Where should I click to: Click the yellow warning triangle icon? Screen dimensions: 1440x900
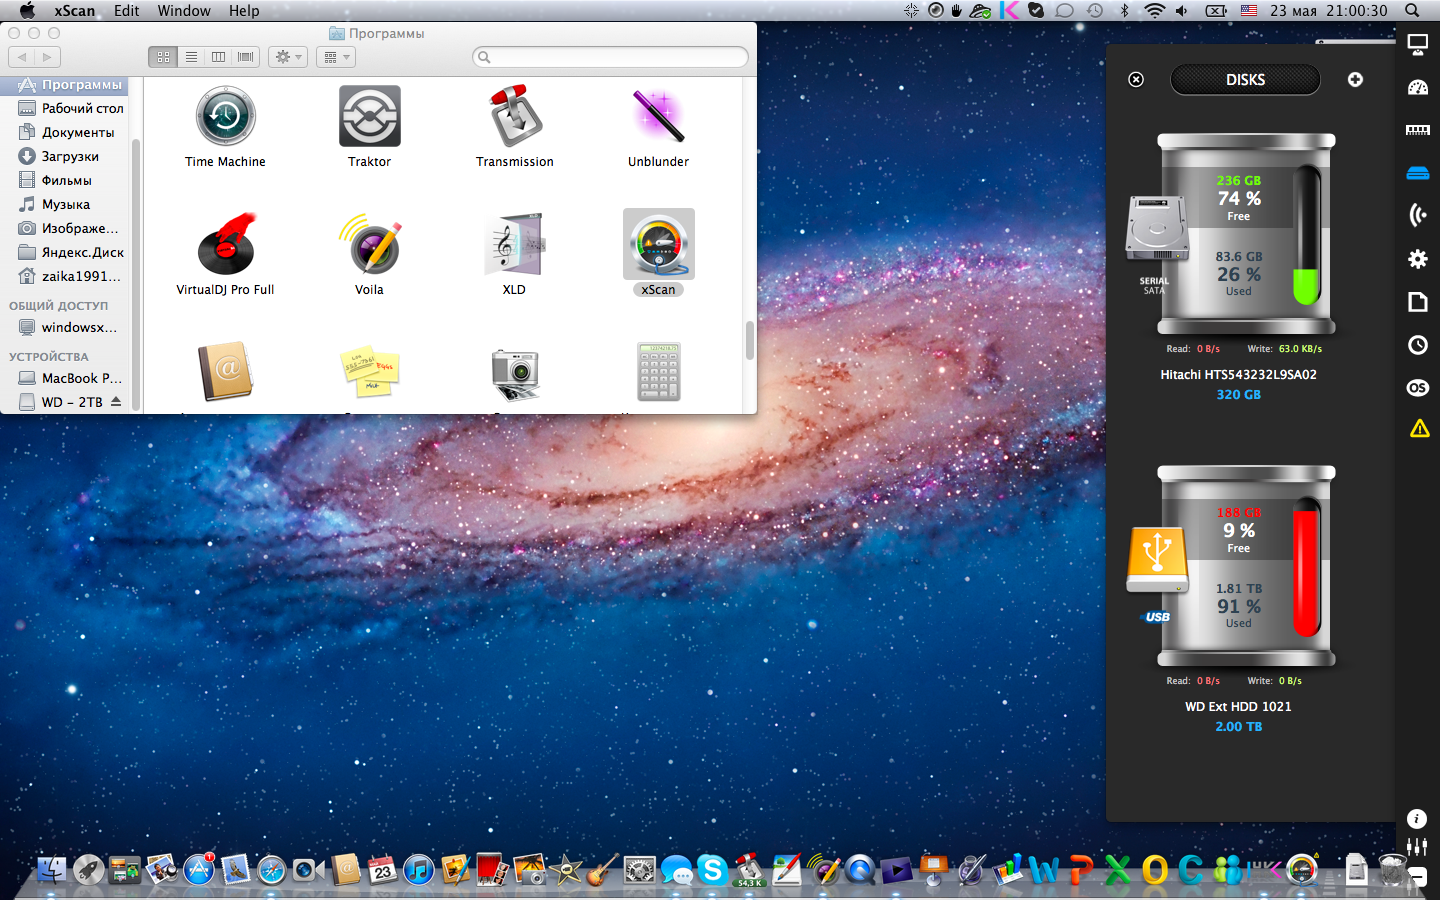1418,429
